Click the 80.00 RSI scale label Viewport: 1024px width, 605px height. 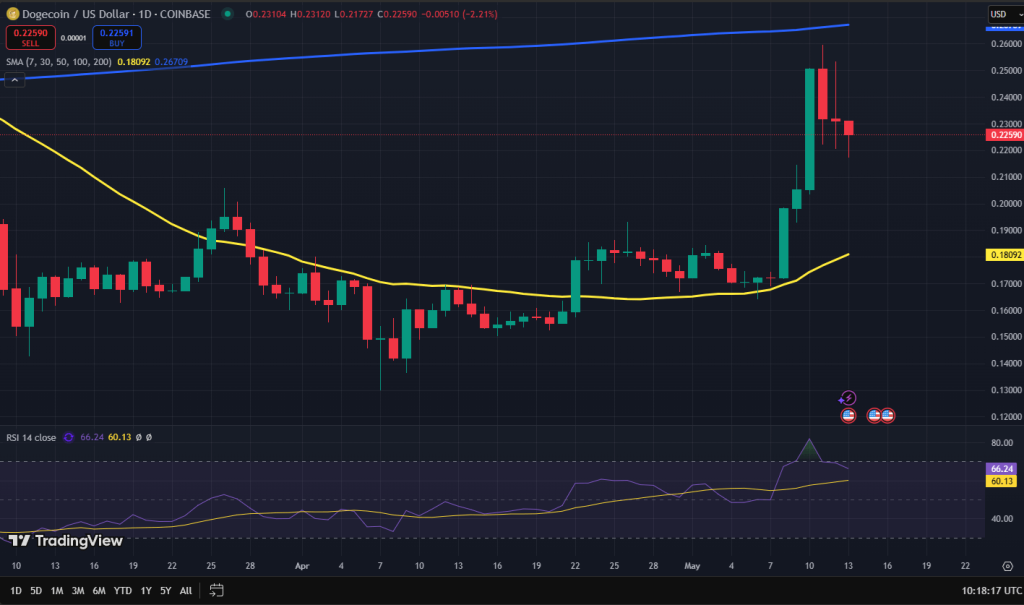(x=1002, y=443)
